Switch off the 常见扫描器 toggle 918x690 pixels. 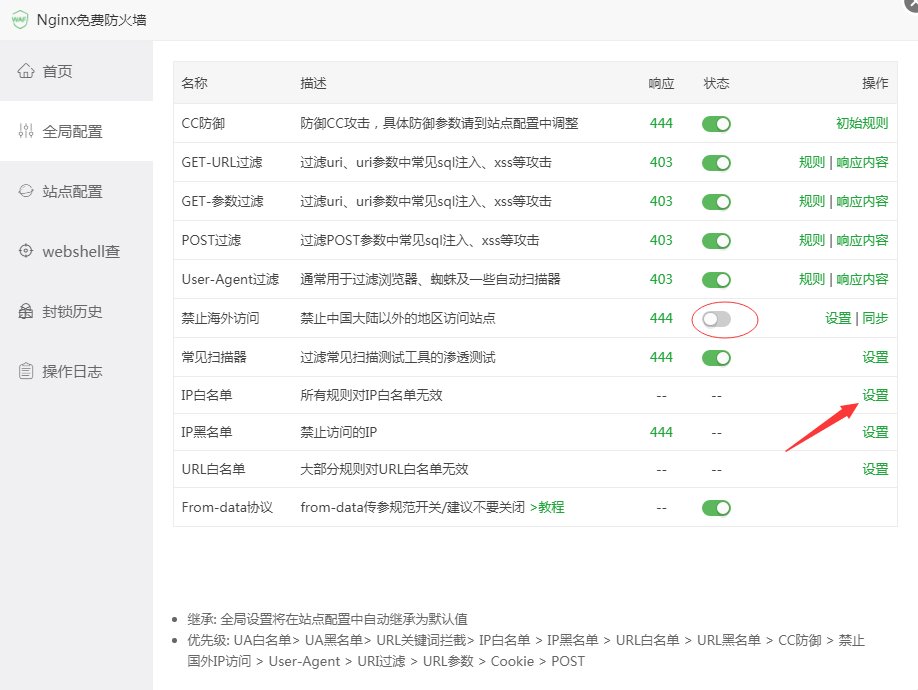[716, 356]
